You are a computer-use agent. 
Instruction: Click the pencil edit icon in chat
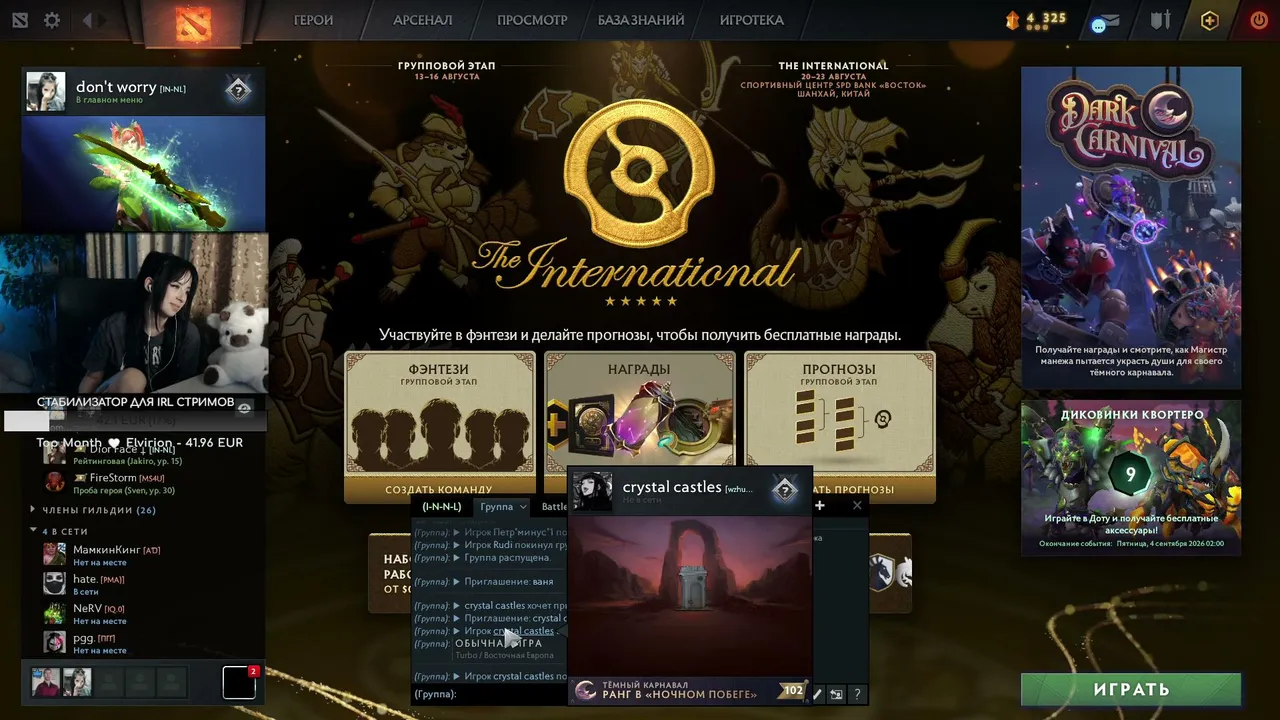click(817, 694)
